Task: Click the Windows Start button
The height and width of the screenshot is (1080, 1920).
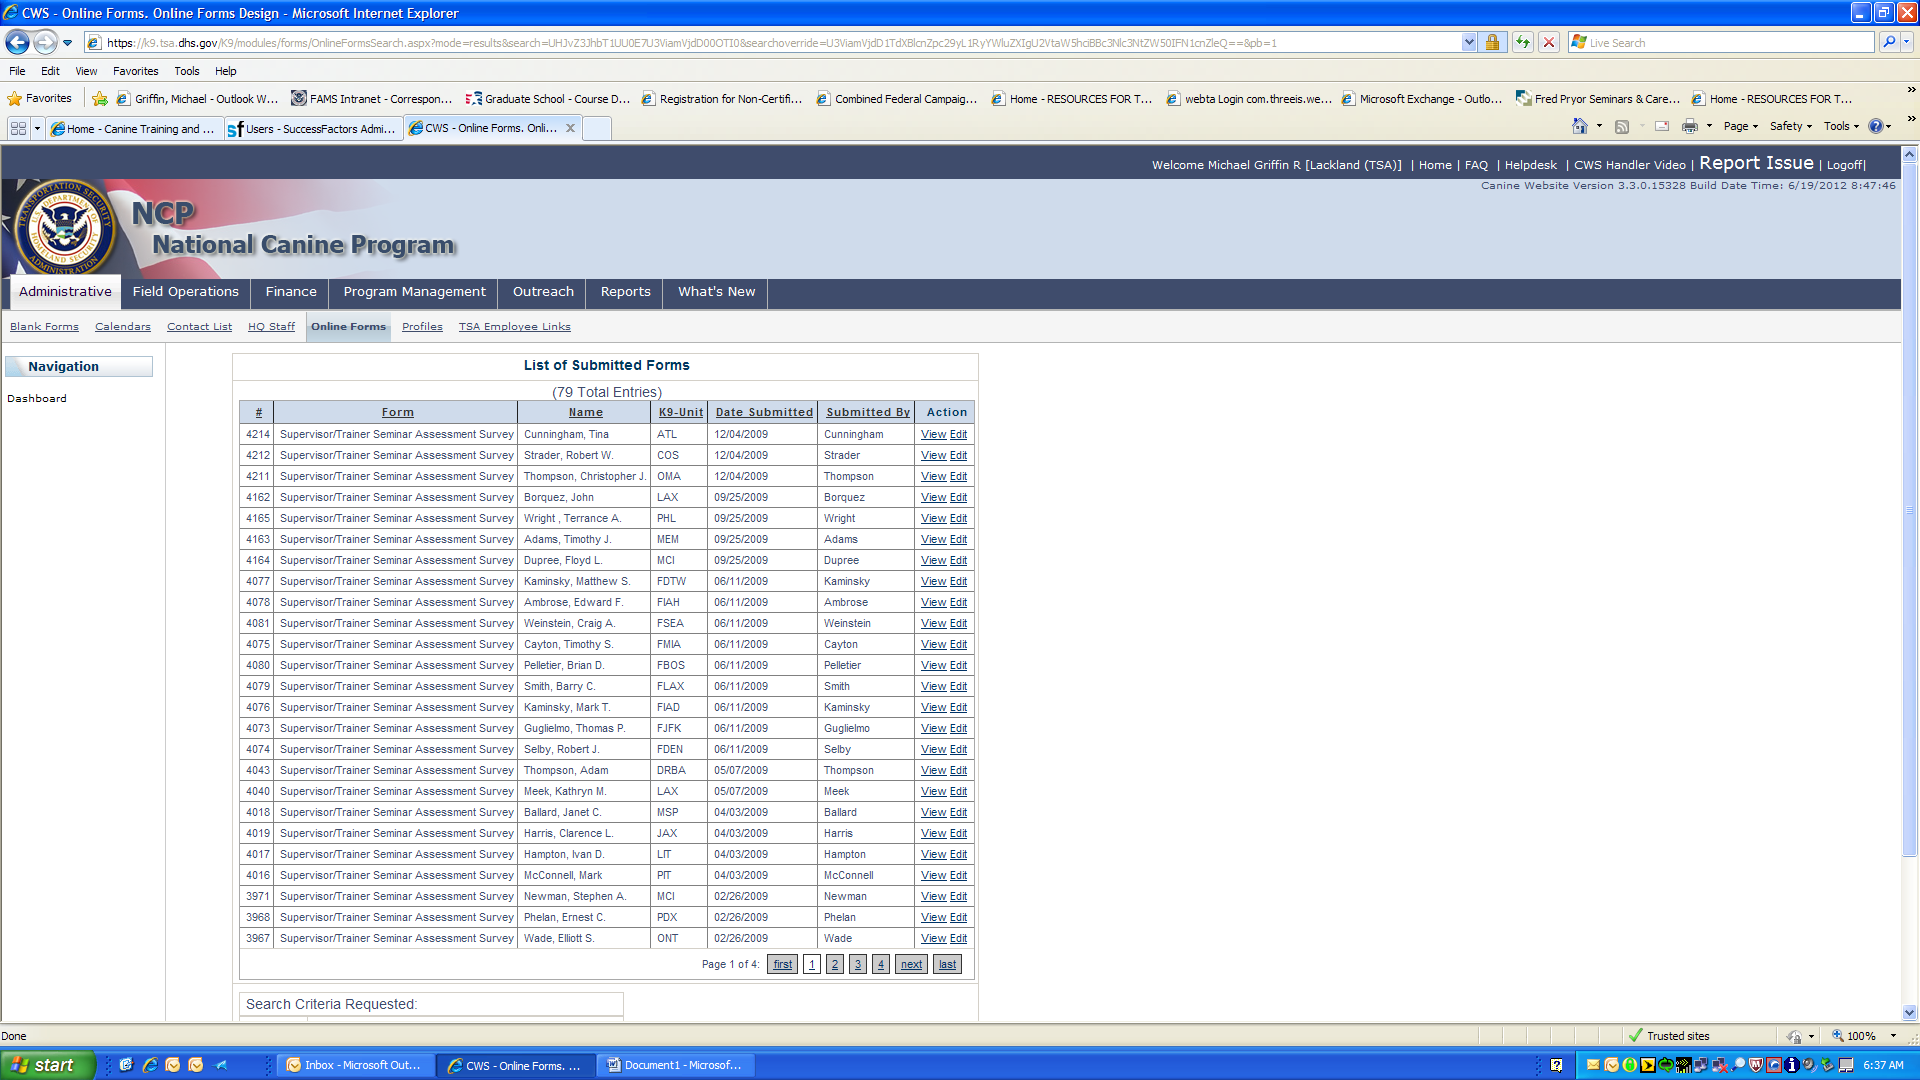Action: click(x=47, y=1065)
